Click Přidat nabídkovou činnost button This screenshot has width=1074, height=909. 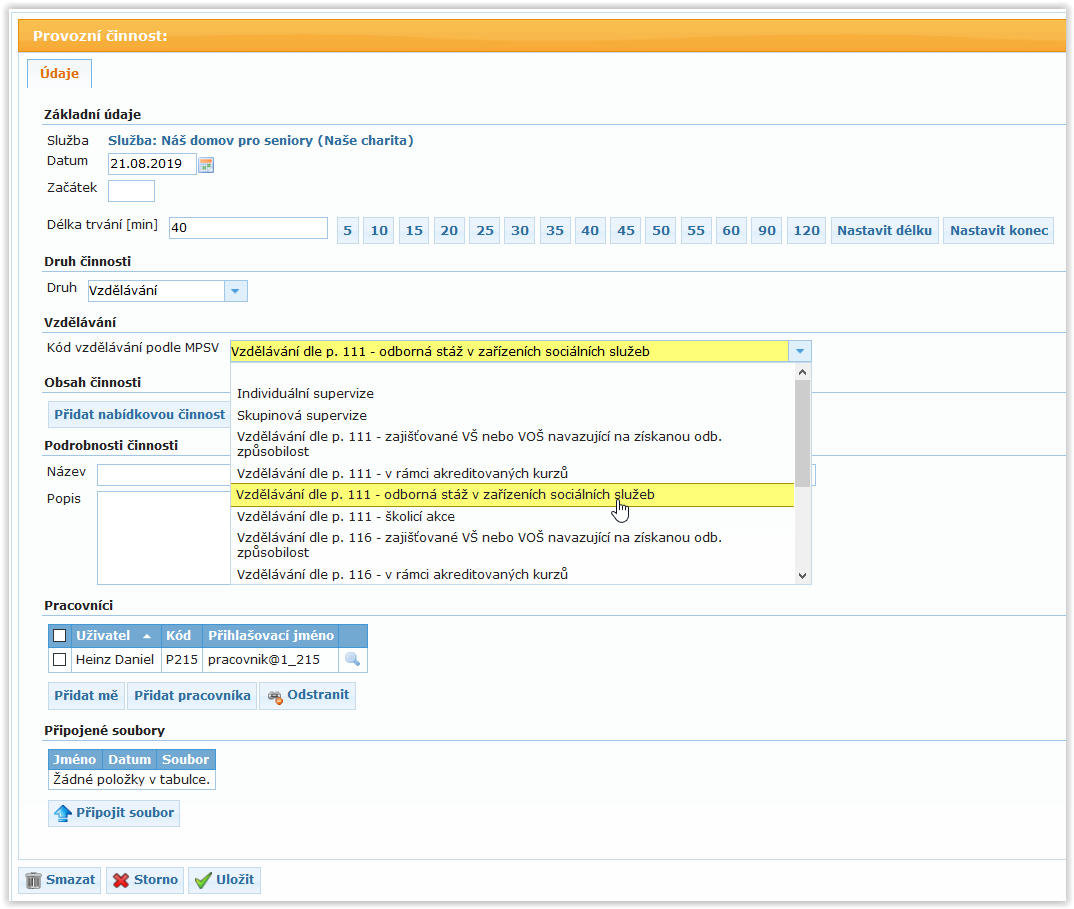(x=140, y=414)
